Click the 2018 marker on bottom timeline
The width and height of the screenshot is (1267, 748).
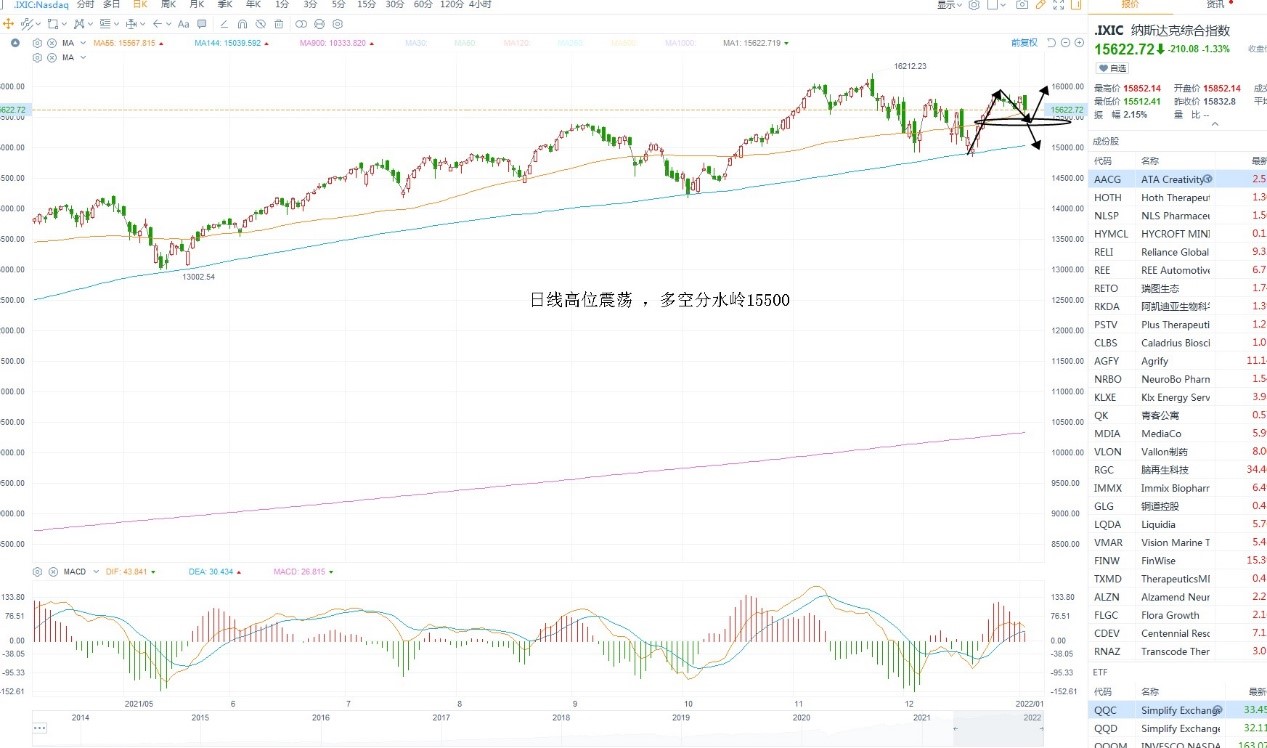[561, 718]
